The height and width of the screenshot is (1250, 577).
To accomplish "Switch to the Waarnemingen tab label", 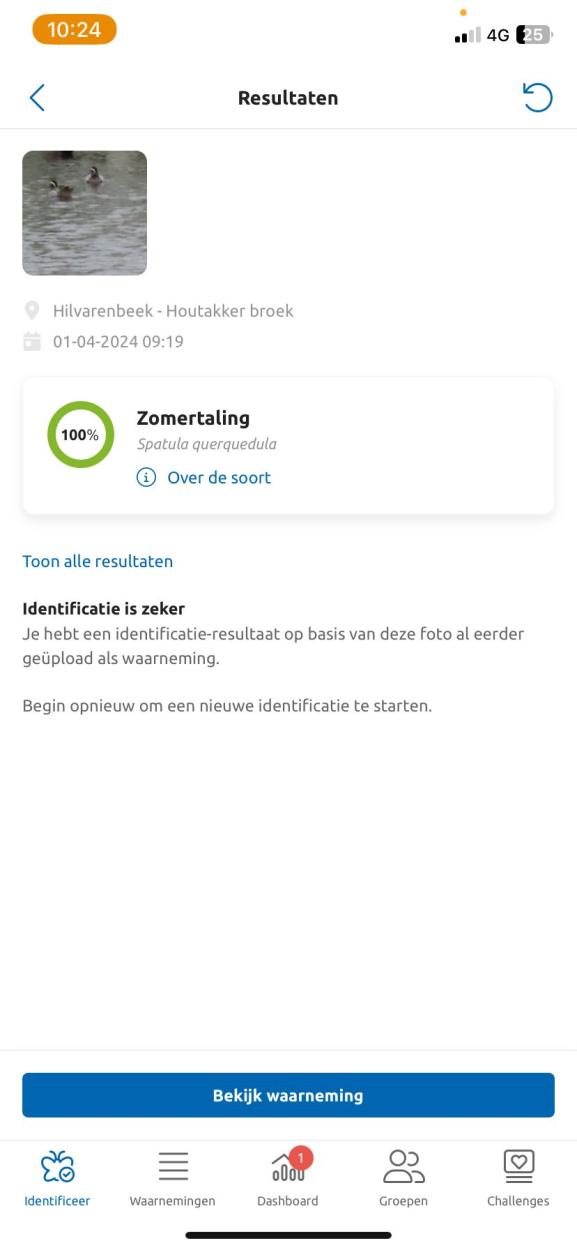I will coord(172,1201).
